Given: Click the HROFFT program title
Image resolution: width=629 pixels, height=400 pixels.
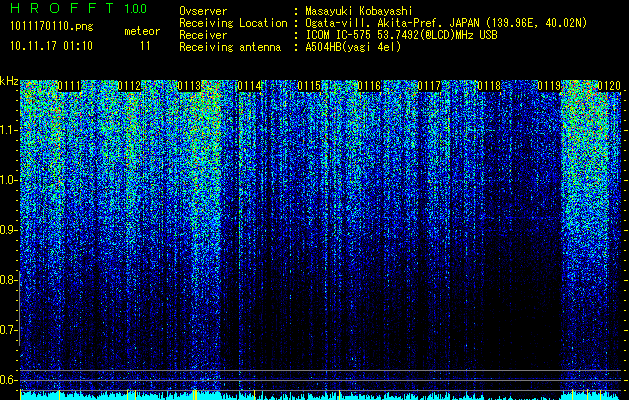Looking at the screenshot, I should click(62, 8).
